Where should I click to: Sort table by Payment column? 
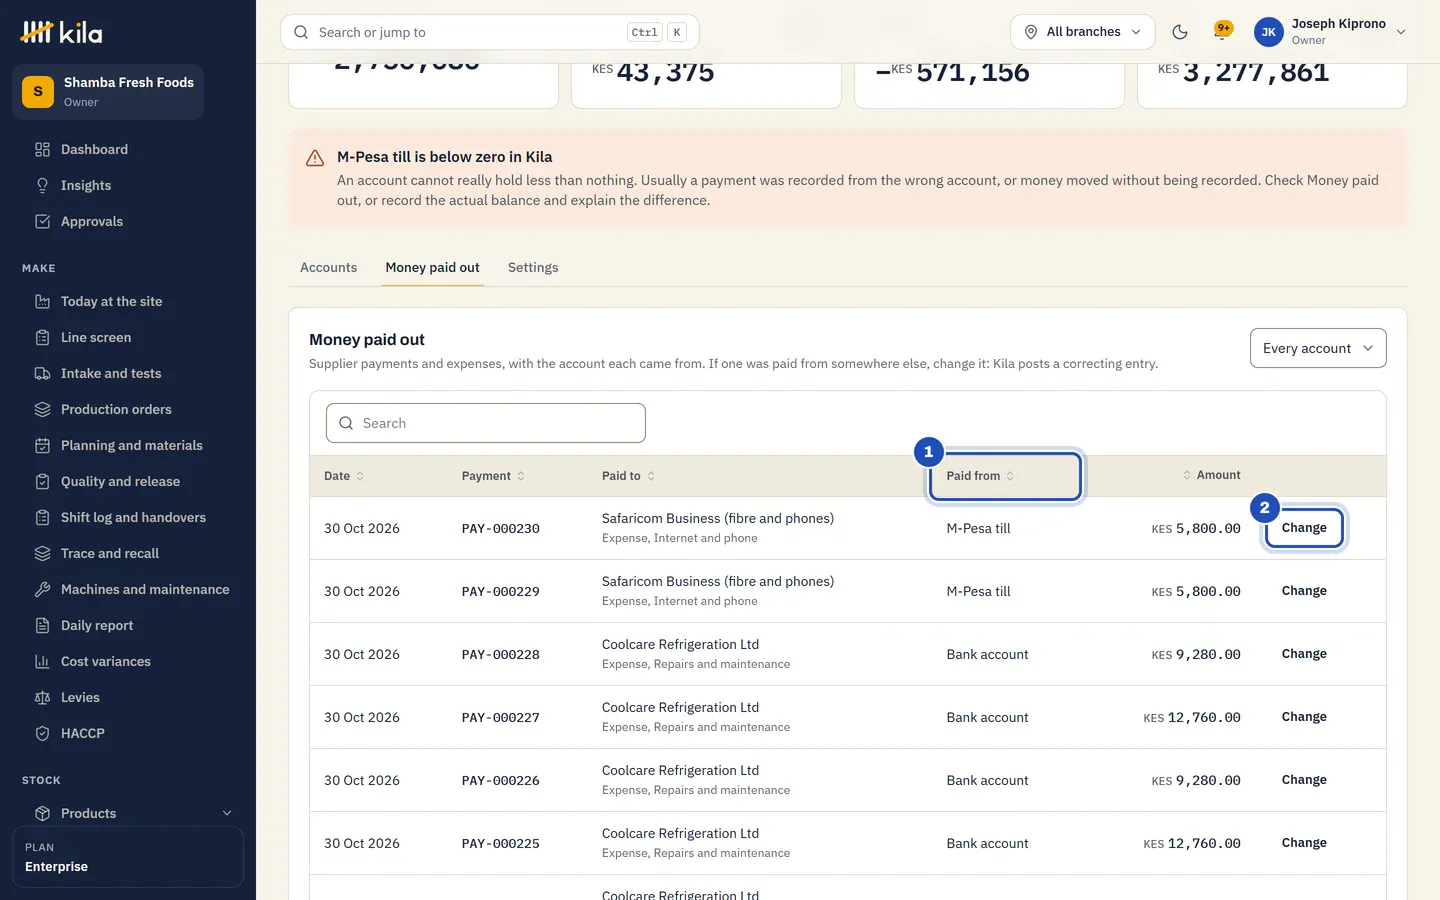point(493,476)
